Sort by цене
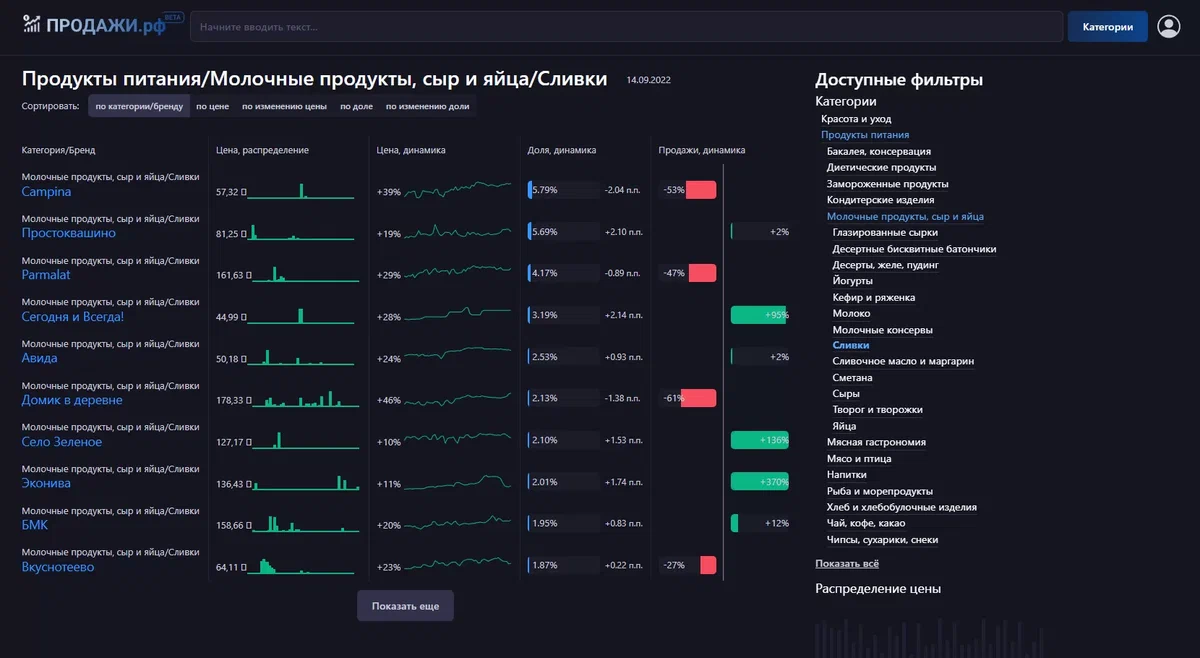 [x=212, y=105]
